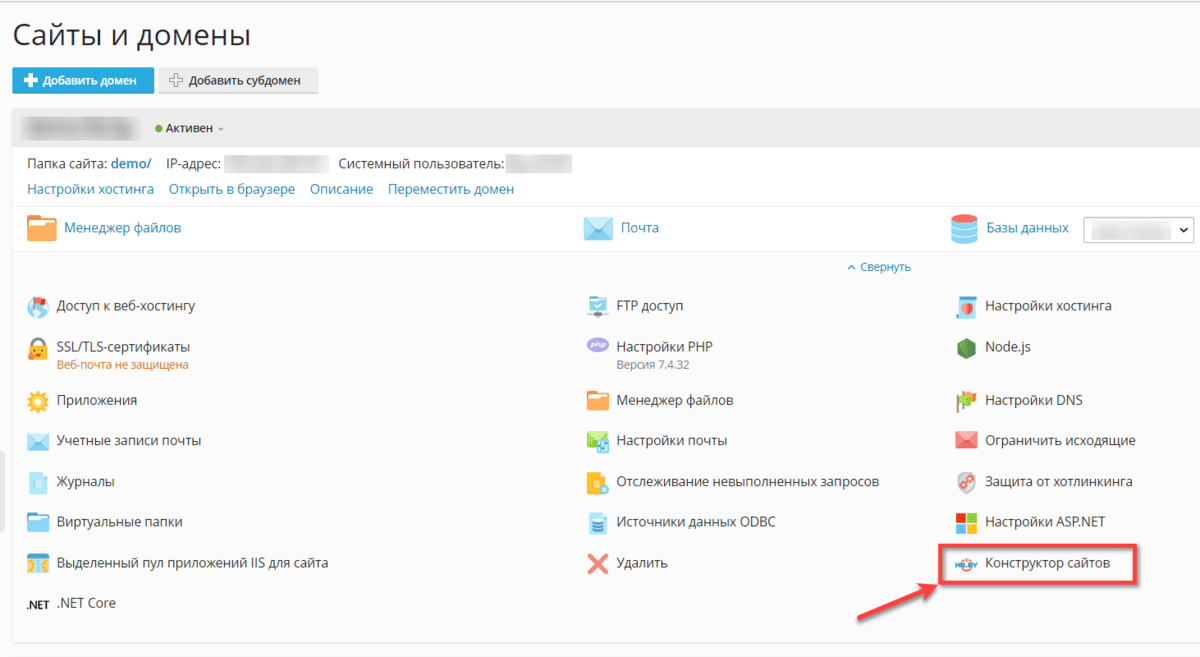
Task: Open the Активен status dropdown
Action: coord(189,128)
